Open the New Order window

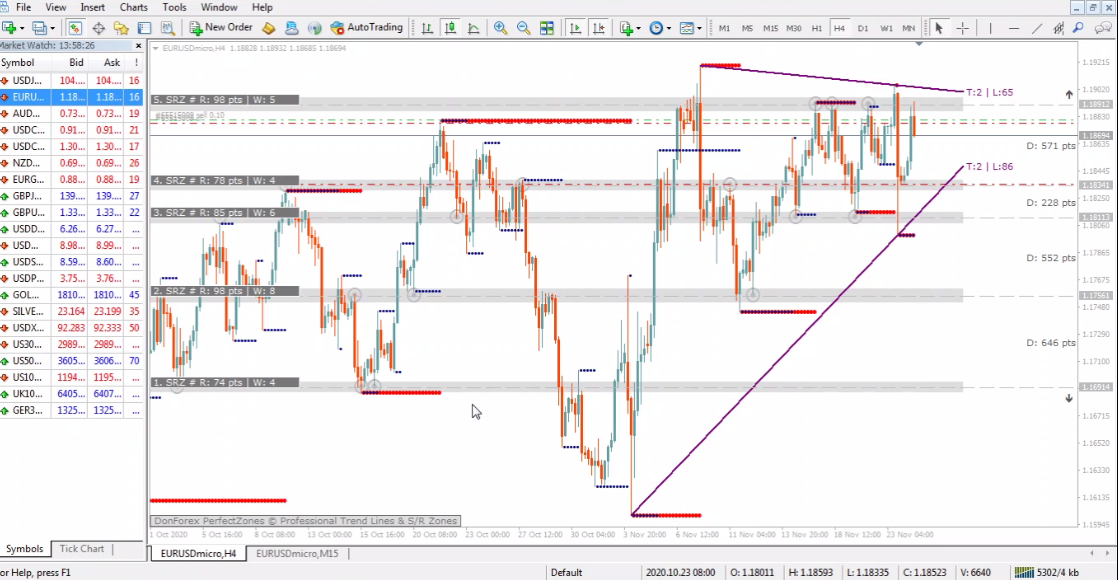point(221,27)
